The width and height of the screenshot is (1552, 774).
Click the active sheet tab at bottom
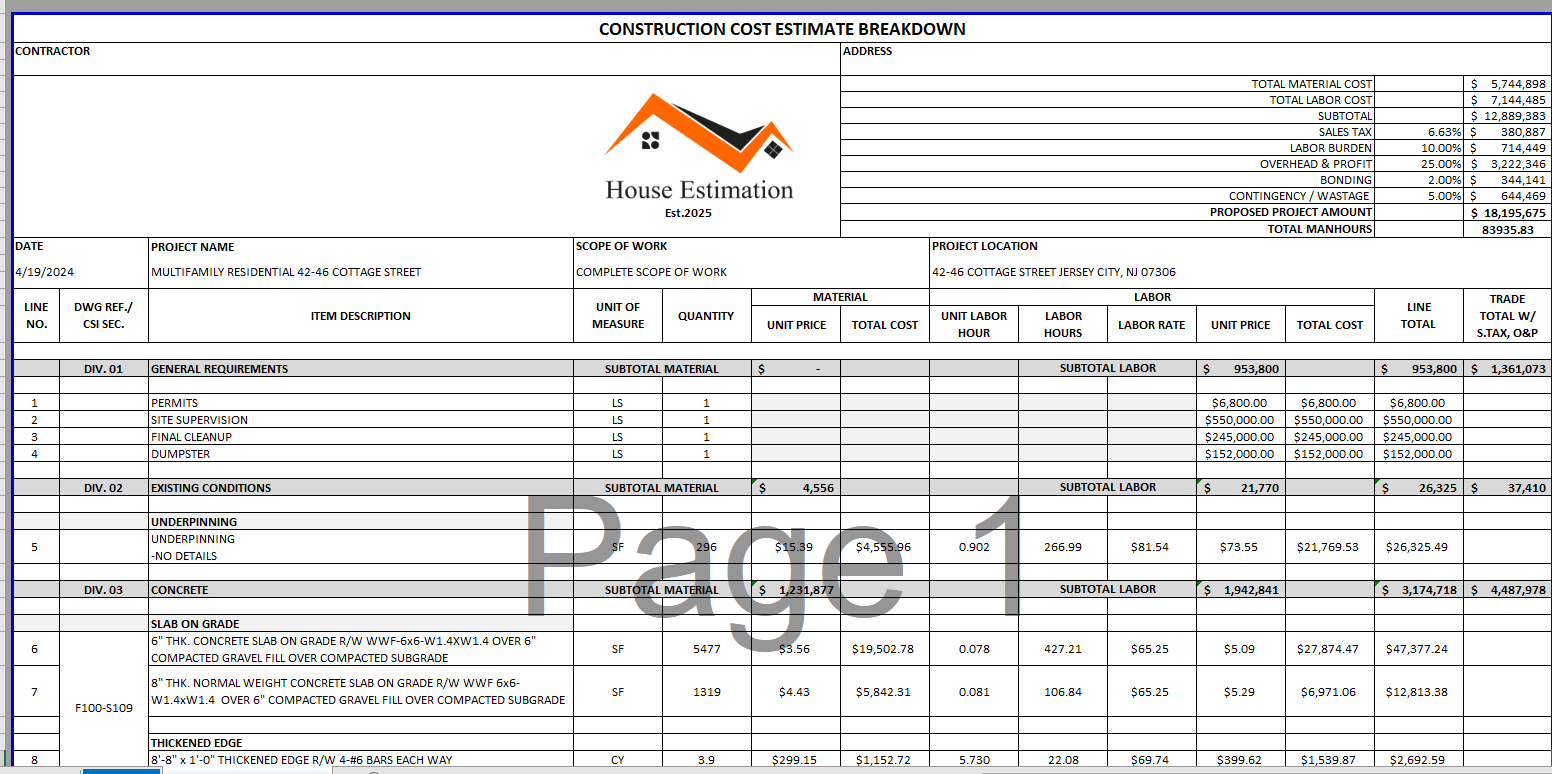coord(120,770)
